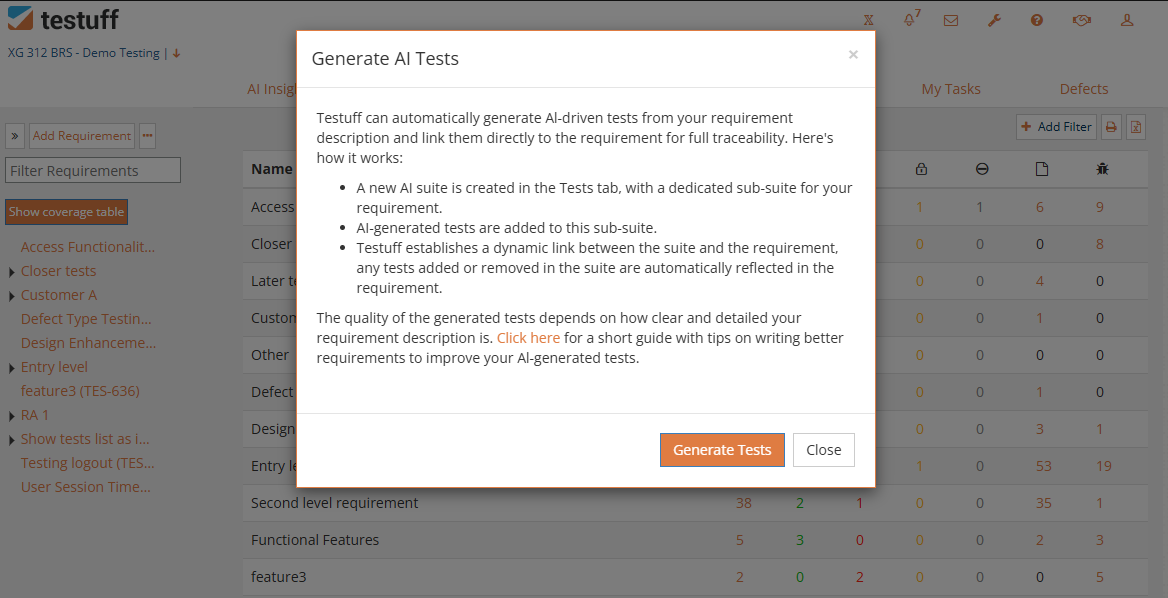Click document count 4 in the Later row
The width and height of the screenshot is (1168, 598).
pyautogui.click(x=1040, y=281)
